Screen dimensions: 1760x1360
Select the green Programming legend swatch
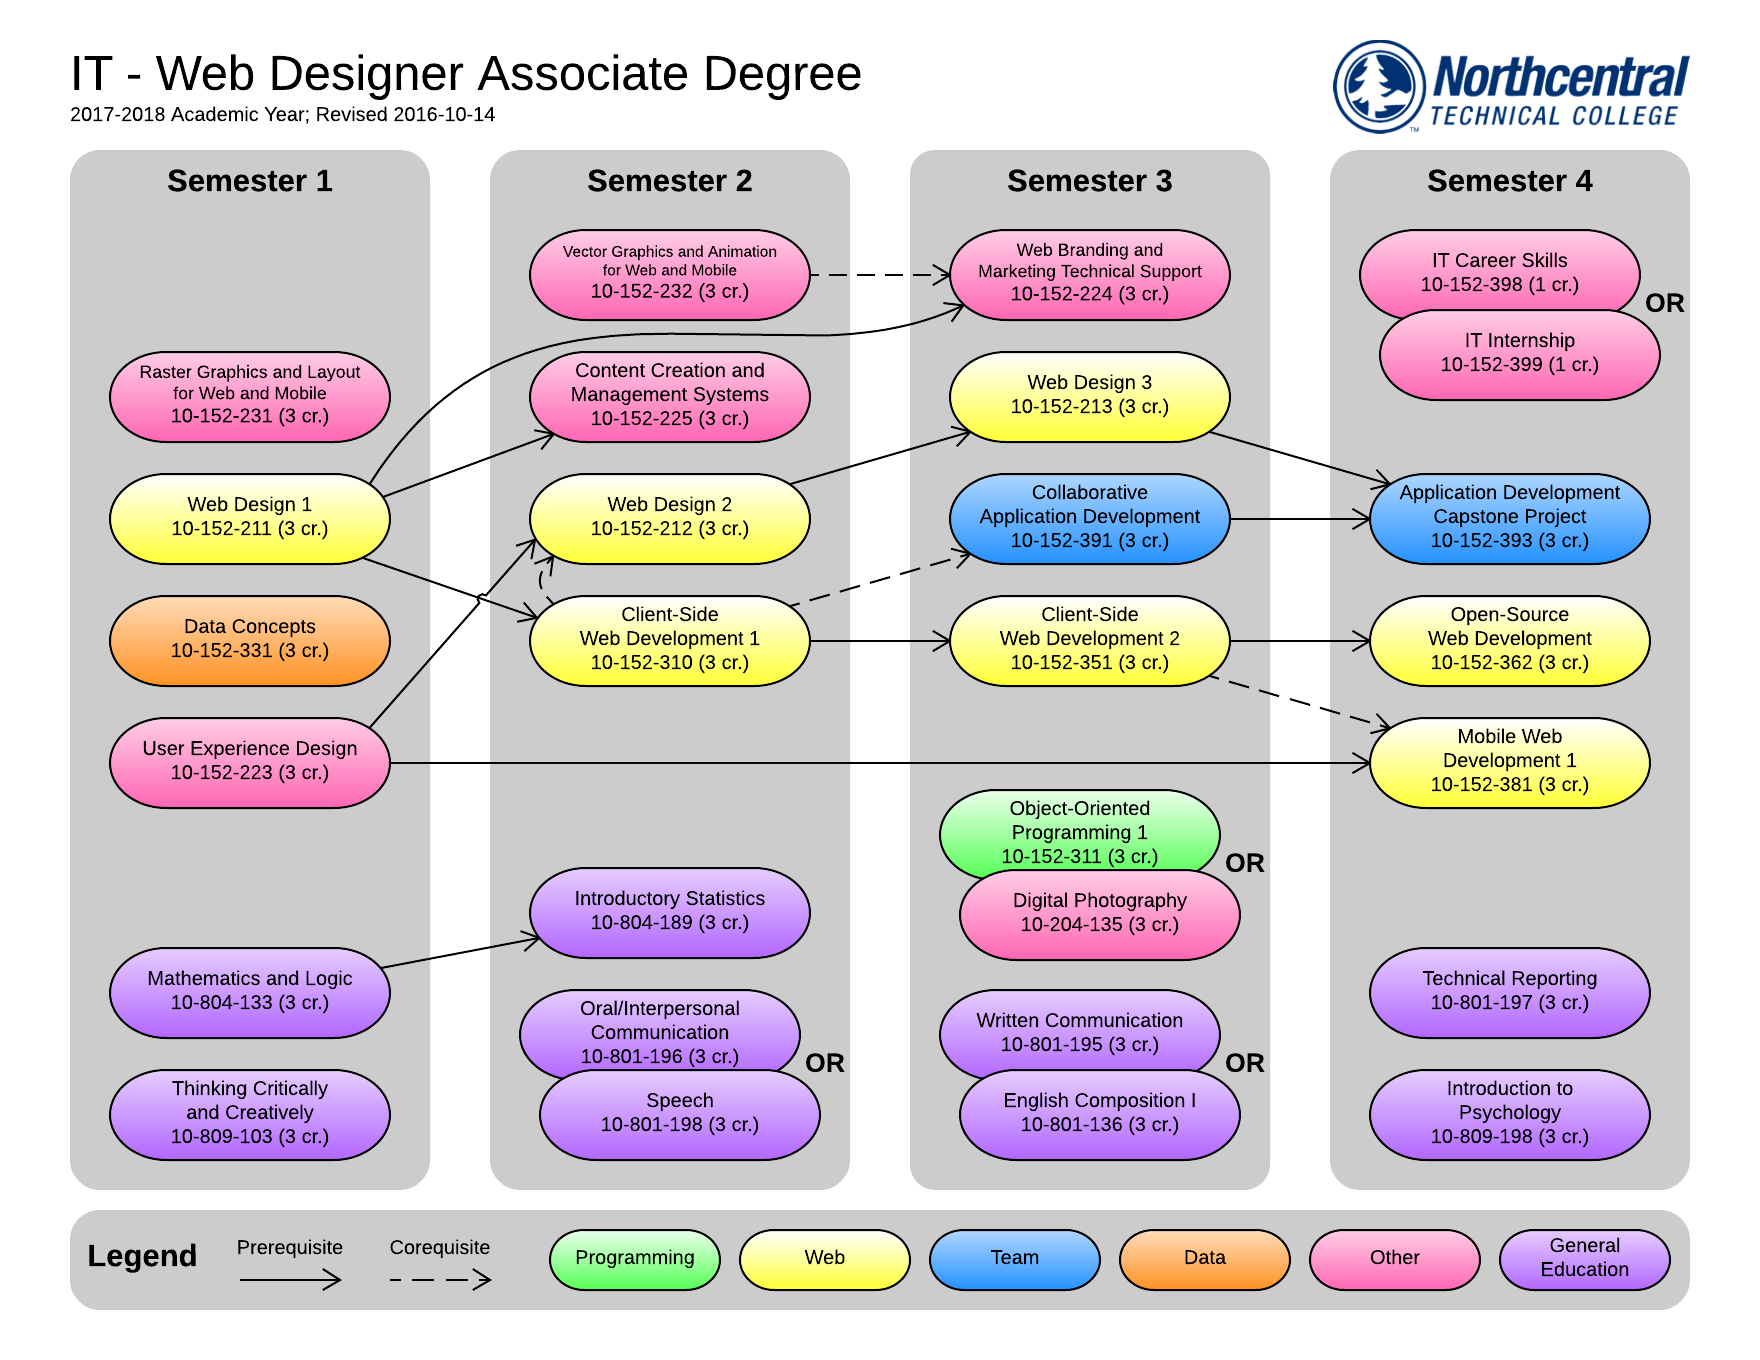(634, 1259)
